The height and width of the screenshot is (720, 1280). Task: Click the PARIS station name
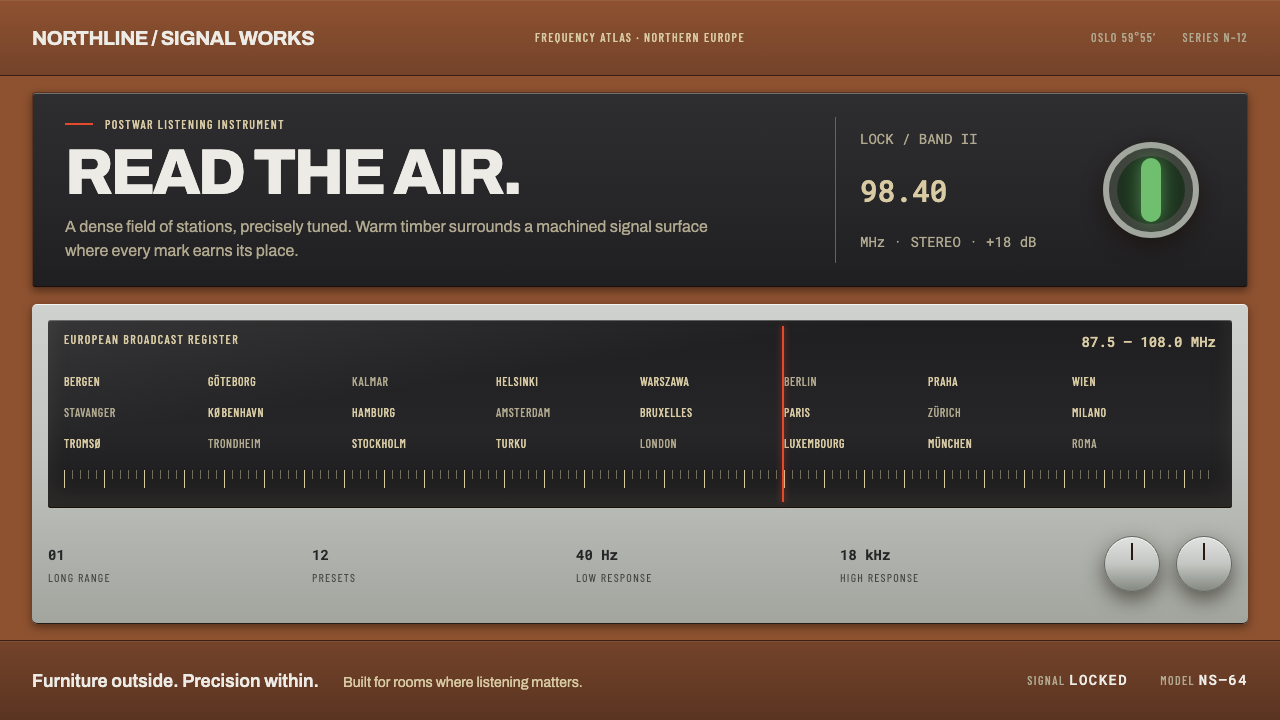click(x=797, y=413)
